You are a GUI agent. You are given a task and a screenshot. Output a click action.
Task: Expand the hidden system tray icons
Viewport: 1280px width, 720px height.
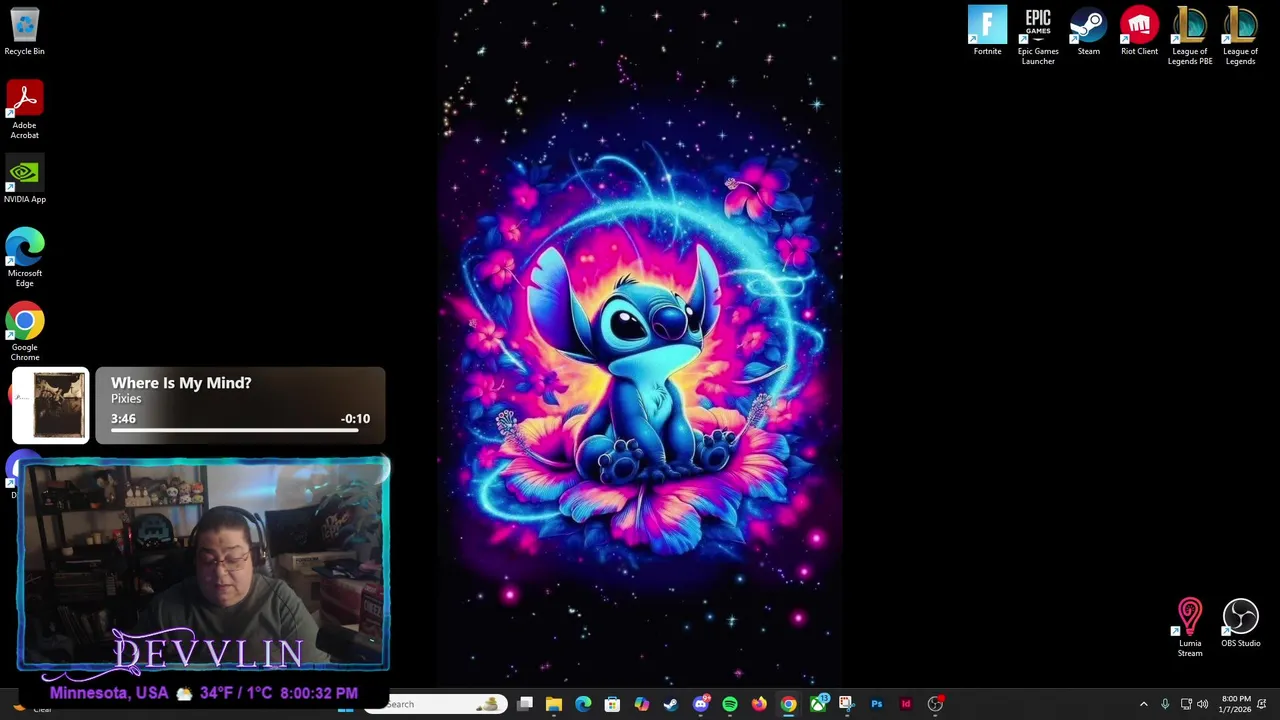pos(1144,704)
